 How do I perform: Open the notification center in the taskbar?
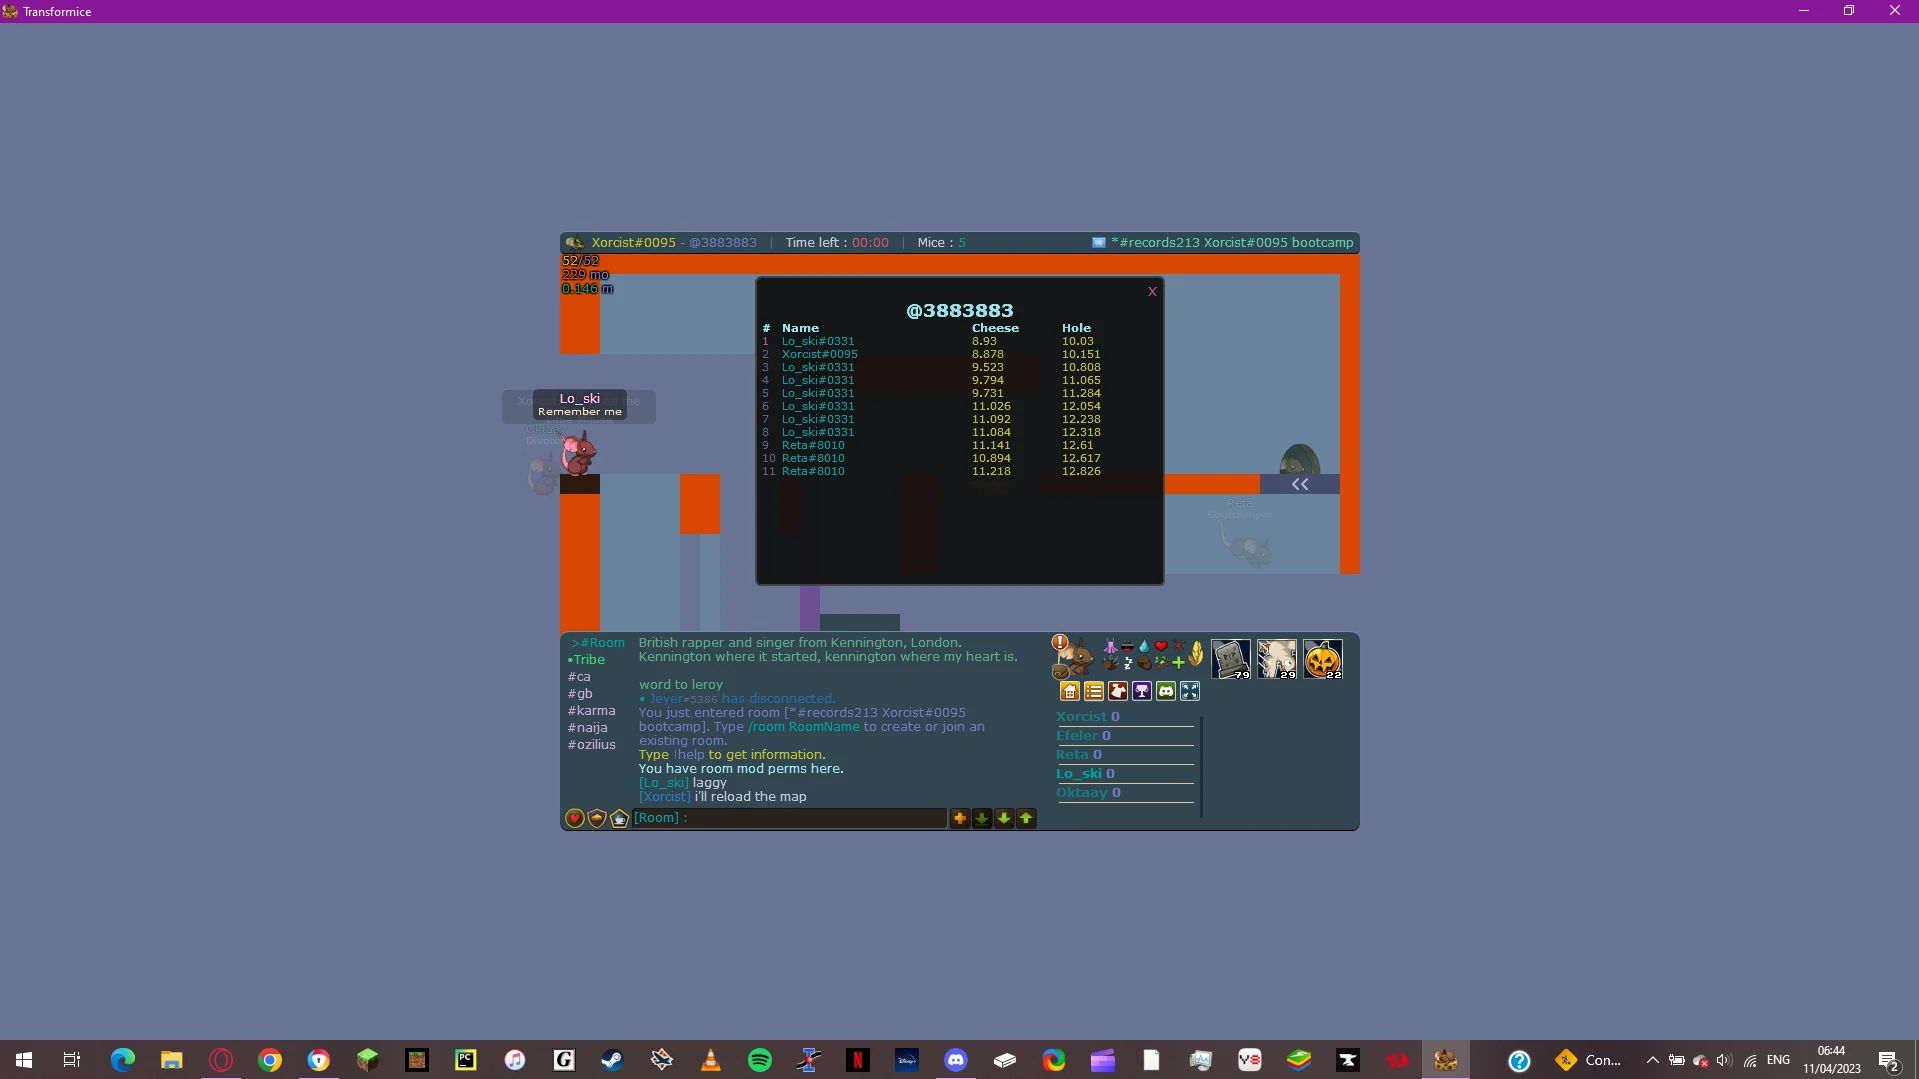point(1889,1060)
